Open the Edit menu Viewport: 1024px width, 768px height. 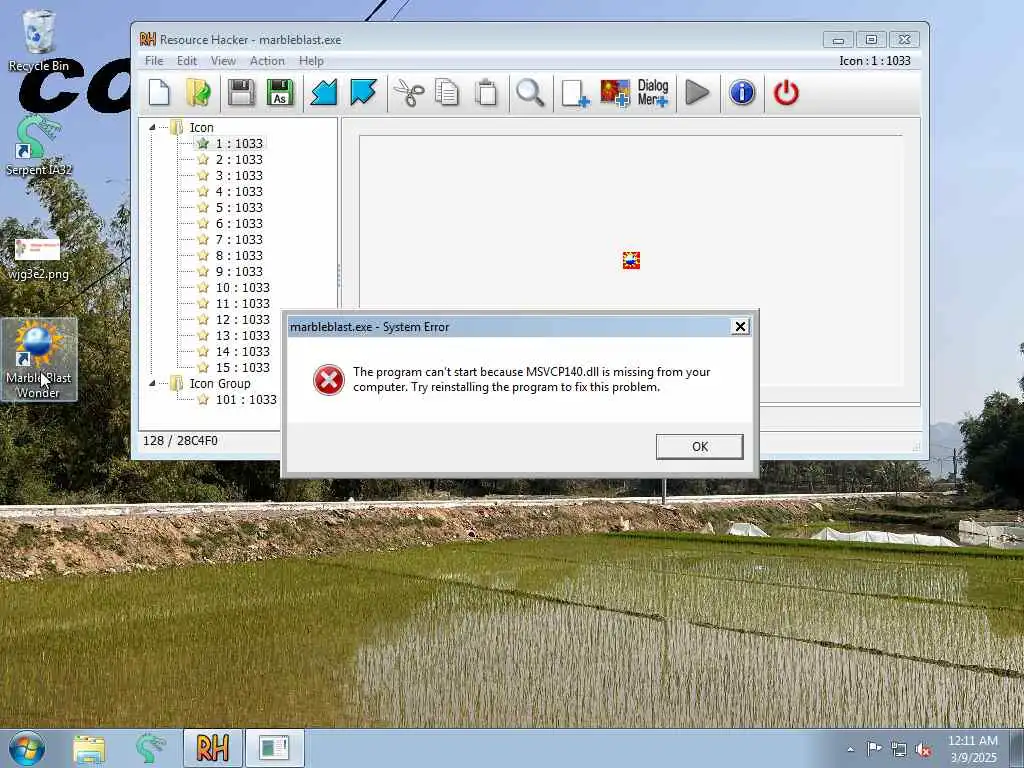click(x=187, y=61)
